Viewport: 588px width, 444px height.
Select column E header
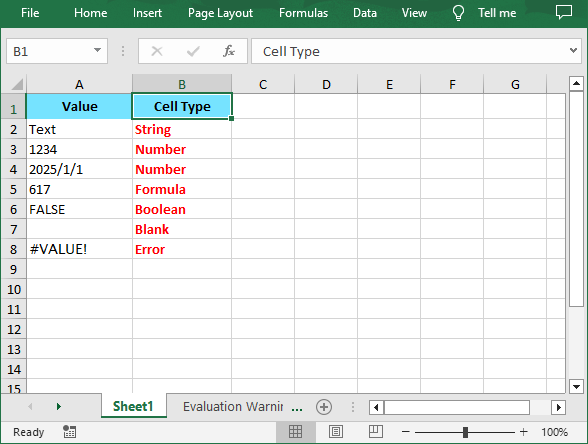[x=389, y=84]
